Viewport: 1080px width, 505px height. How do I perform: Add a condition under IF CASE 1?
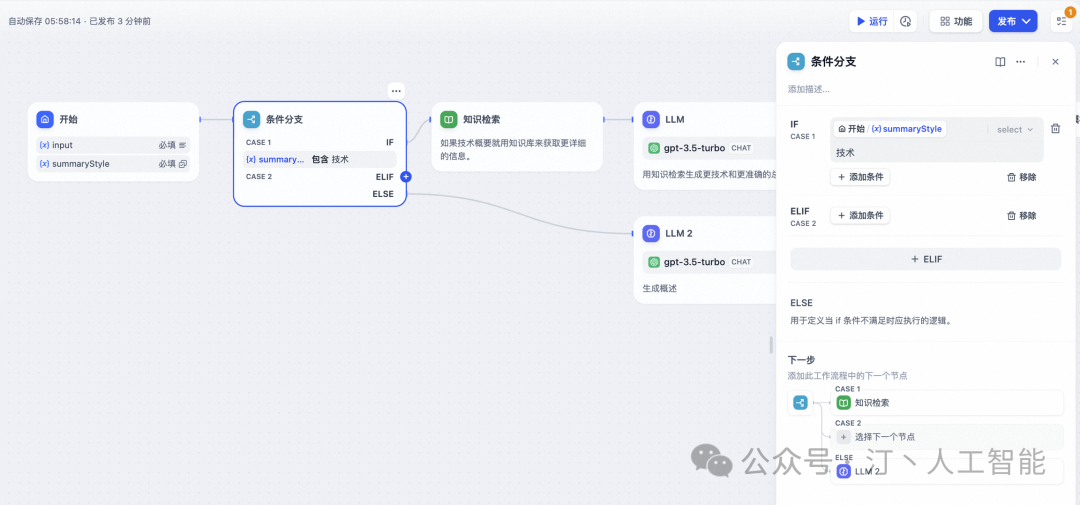pyautogui.click(x=860, y=177)
